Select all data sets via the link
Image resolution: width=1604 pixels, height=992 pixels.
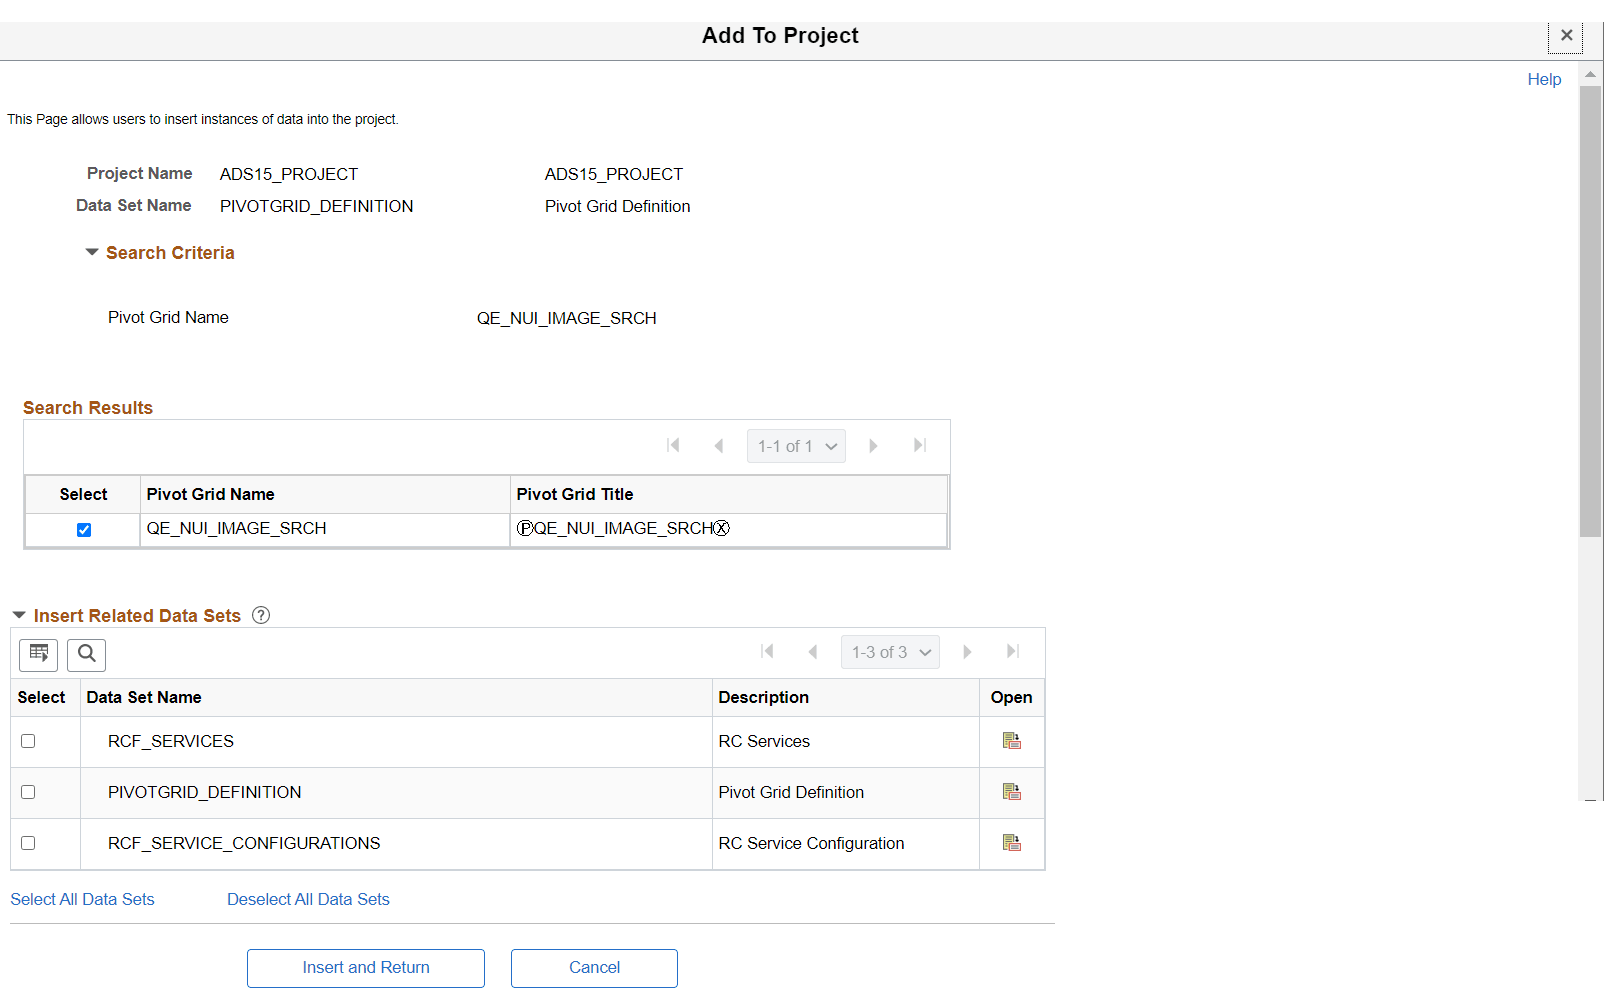[82, 899]
